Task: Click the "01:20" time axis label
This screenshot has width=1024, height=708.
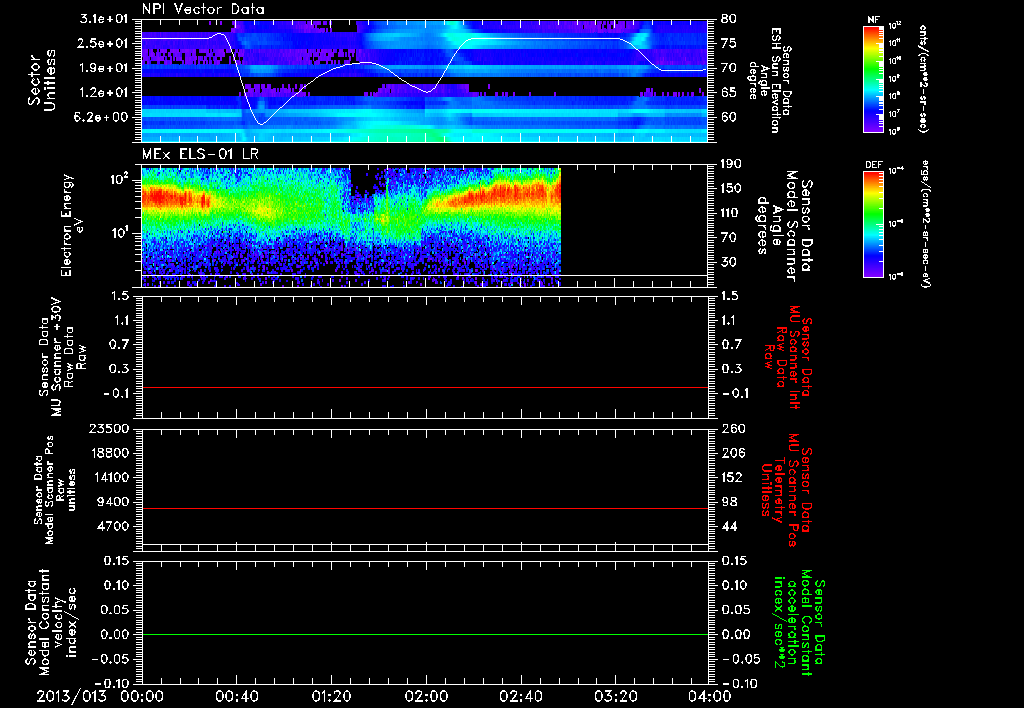Action: 331,696
